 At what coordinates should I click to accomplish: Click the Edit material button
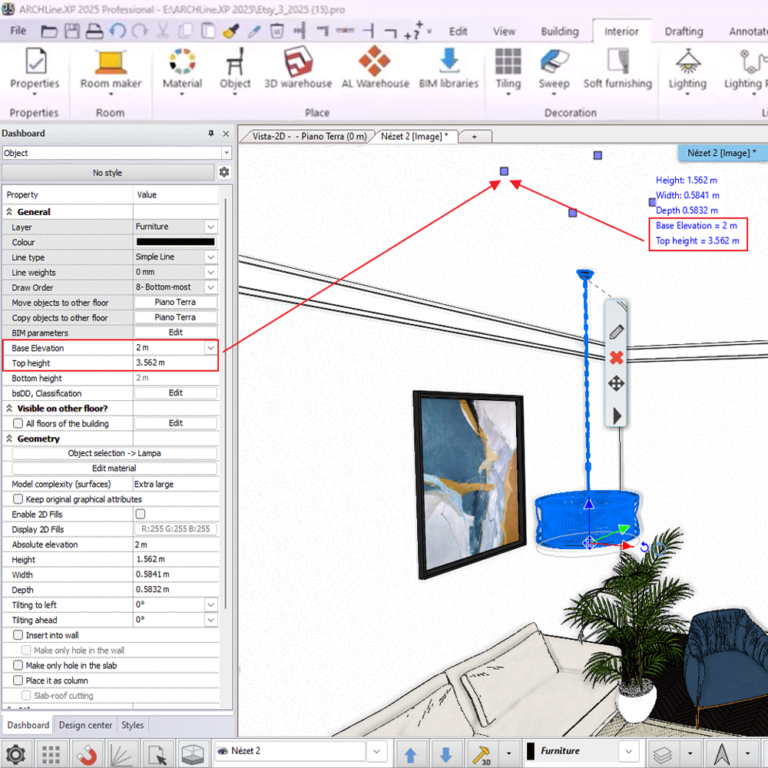pyautogui.click(x=114, y=468)
